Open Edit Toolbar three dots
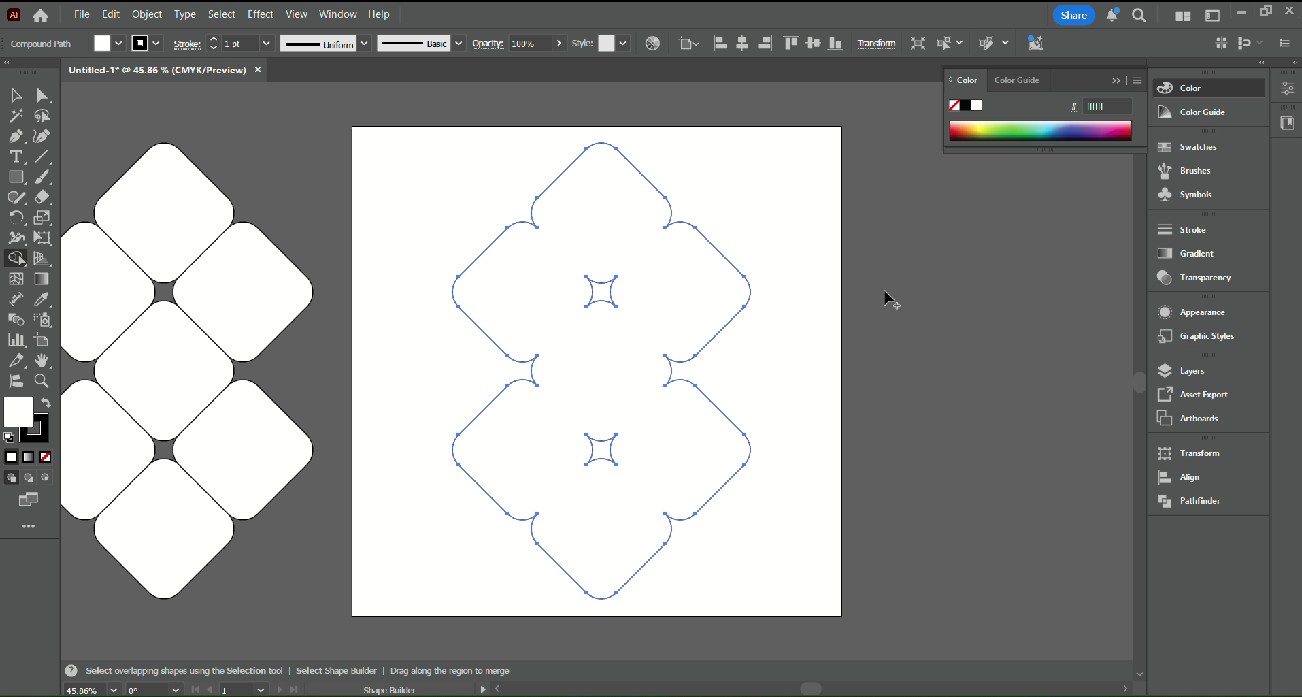This screenshot has width=1302, height=697. point(28,526)
